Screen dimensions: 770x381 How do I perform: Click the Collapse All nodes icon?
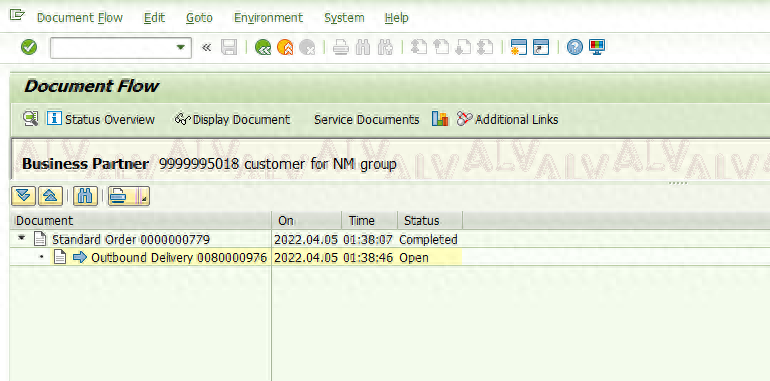pos(50,196)
